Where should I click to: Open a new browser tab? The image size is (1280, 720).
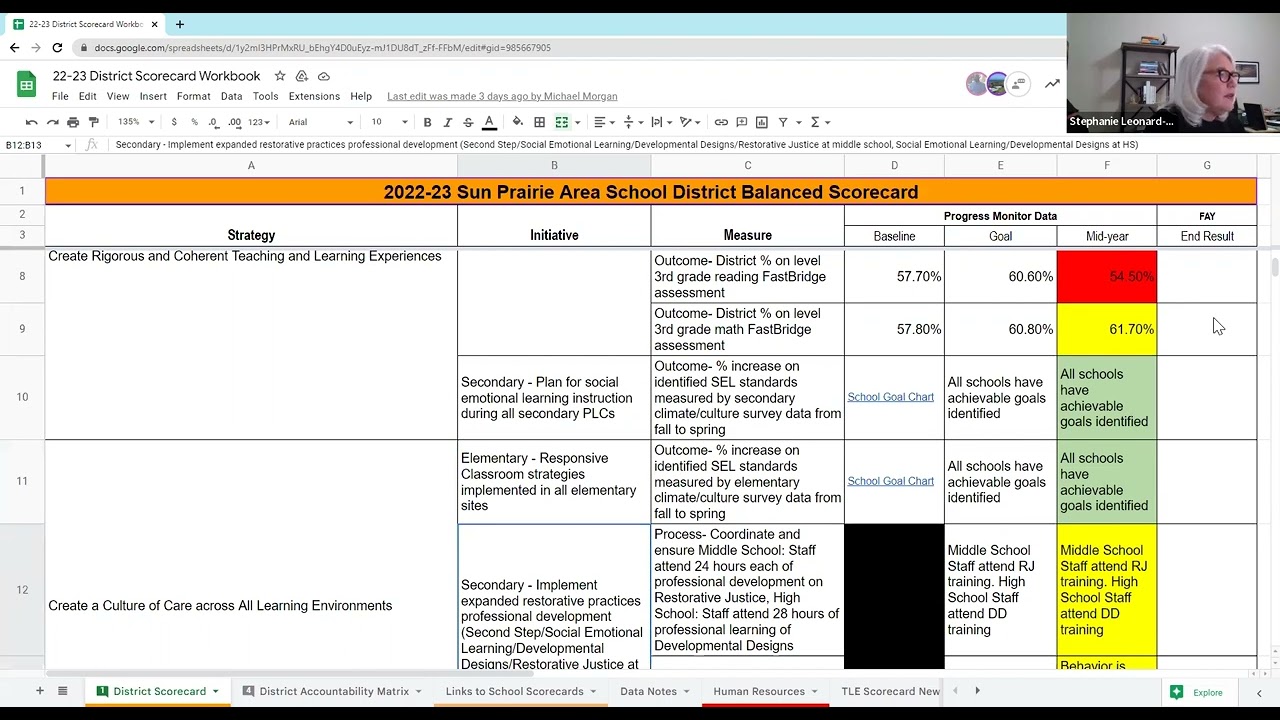click(x=180, y=24)
